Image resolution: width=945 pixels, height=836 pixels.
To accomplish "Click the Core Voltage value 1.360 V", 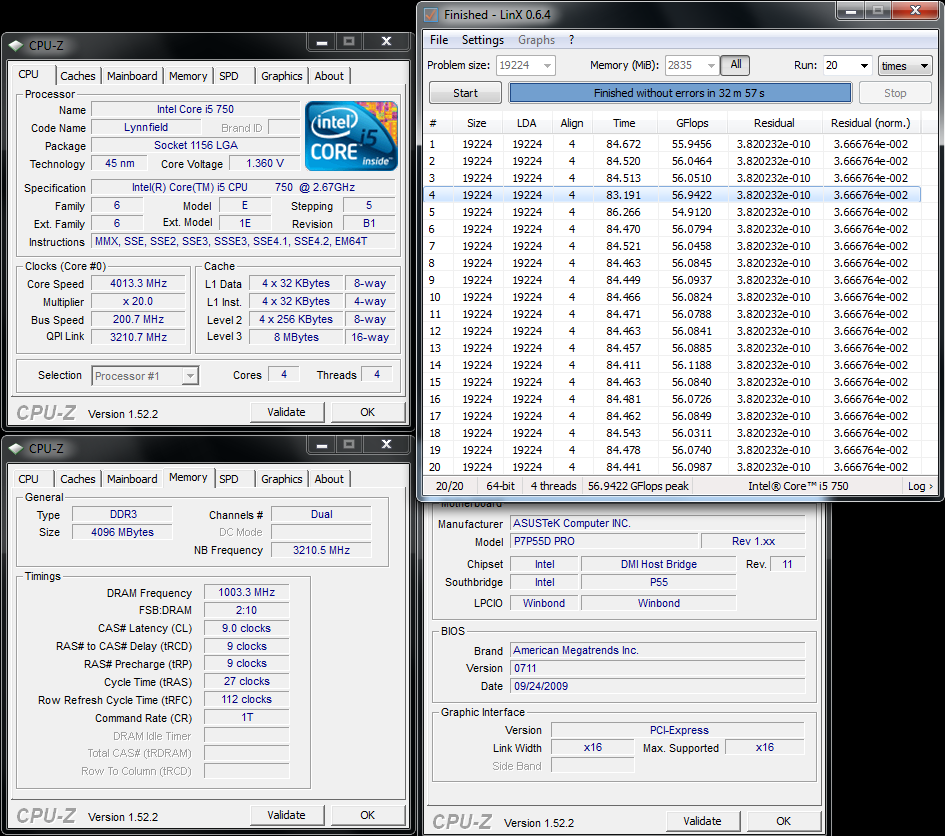I will 265,163.
